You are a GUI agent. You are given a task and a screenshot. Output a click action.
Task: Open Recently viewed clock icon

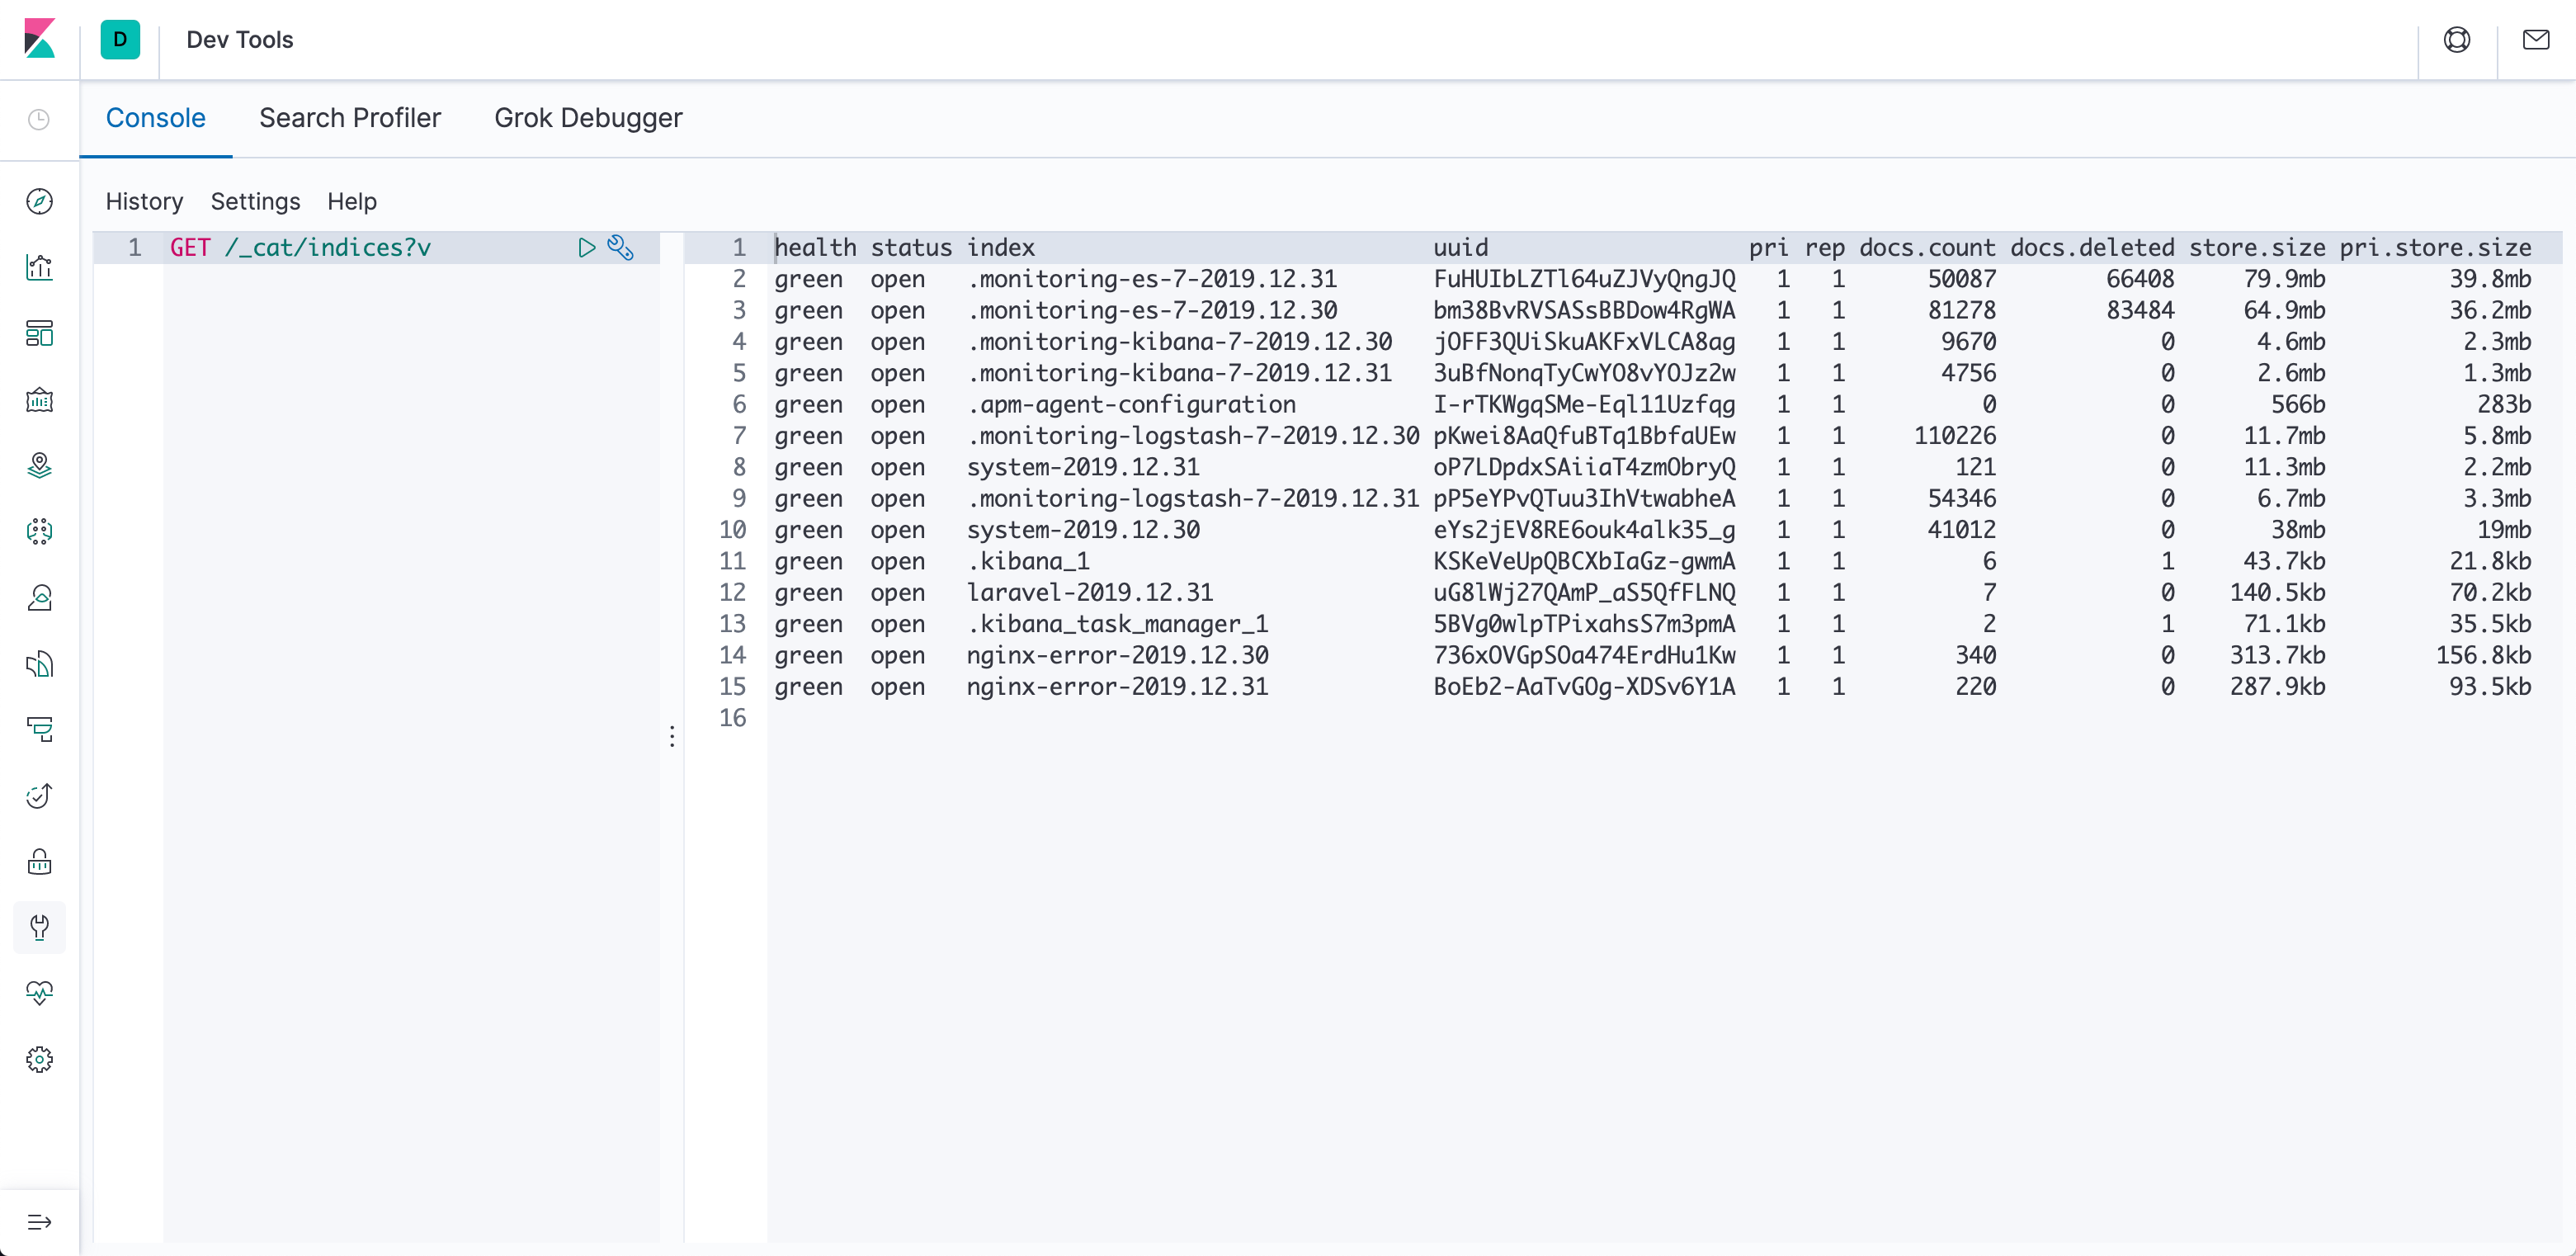click(39, 120)
